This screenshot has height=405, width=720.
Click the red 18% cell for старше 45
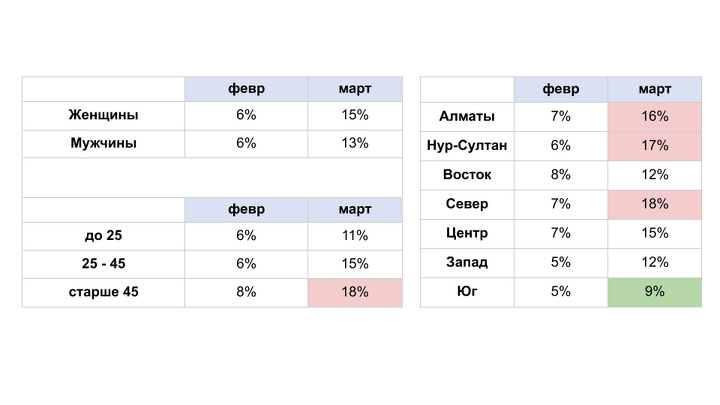tap(355, 292)
